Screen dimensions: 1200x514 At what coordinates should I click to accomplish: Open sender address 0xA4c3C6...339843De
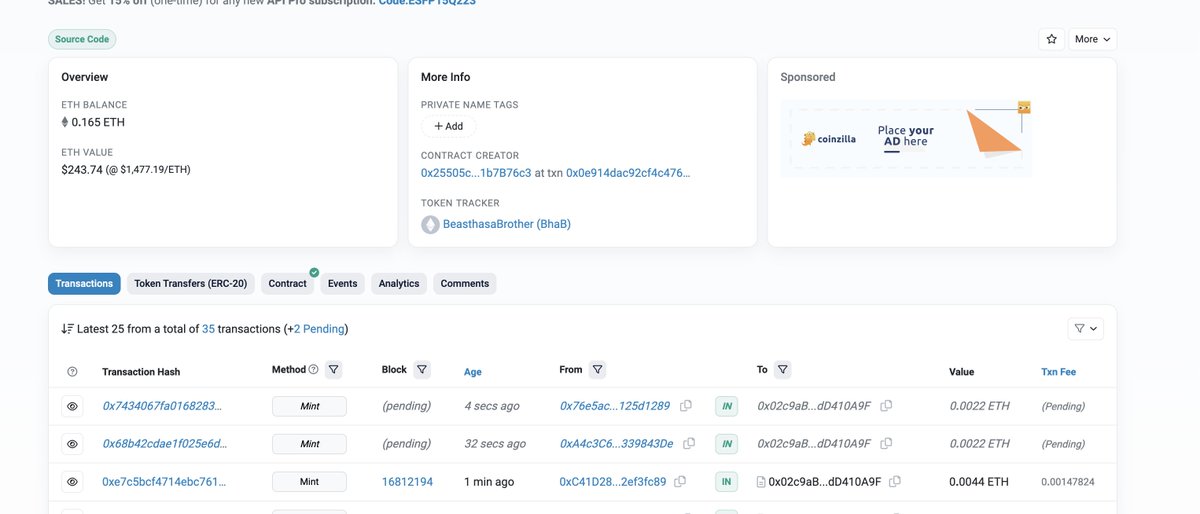pos(617,444)
